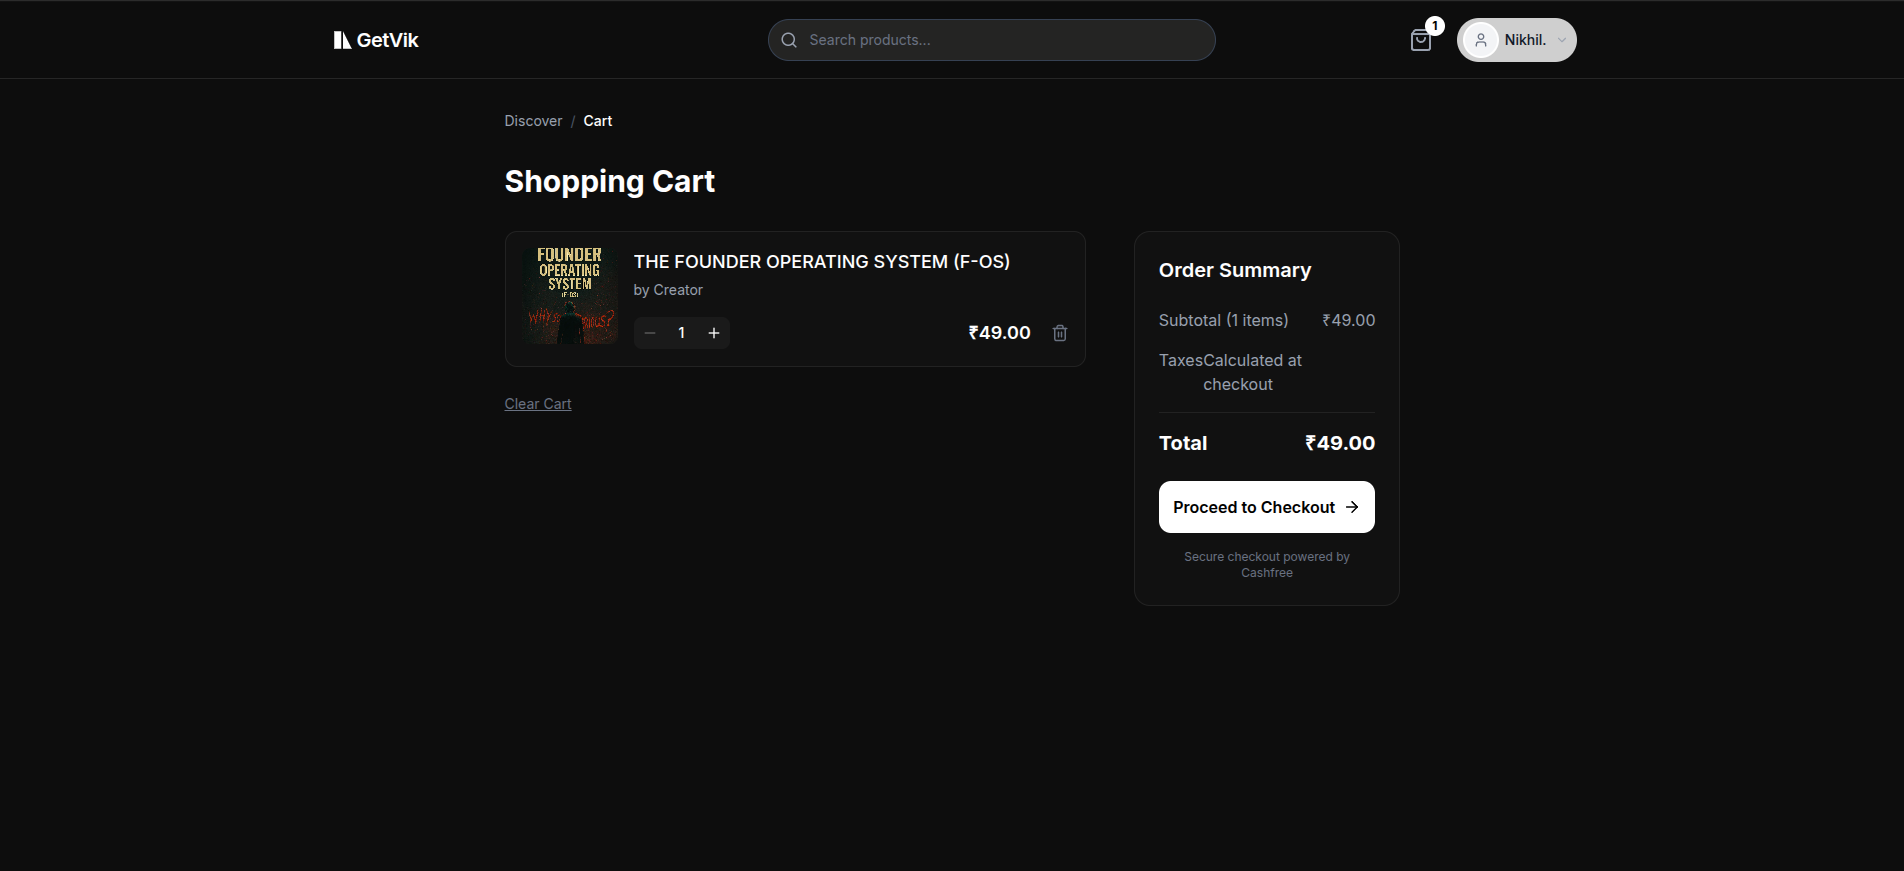Click the GetVik brand name

(x=388, y=40)
